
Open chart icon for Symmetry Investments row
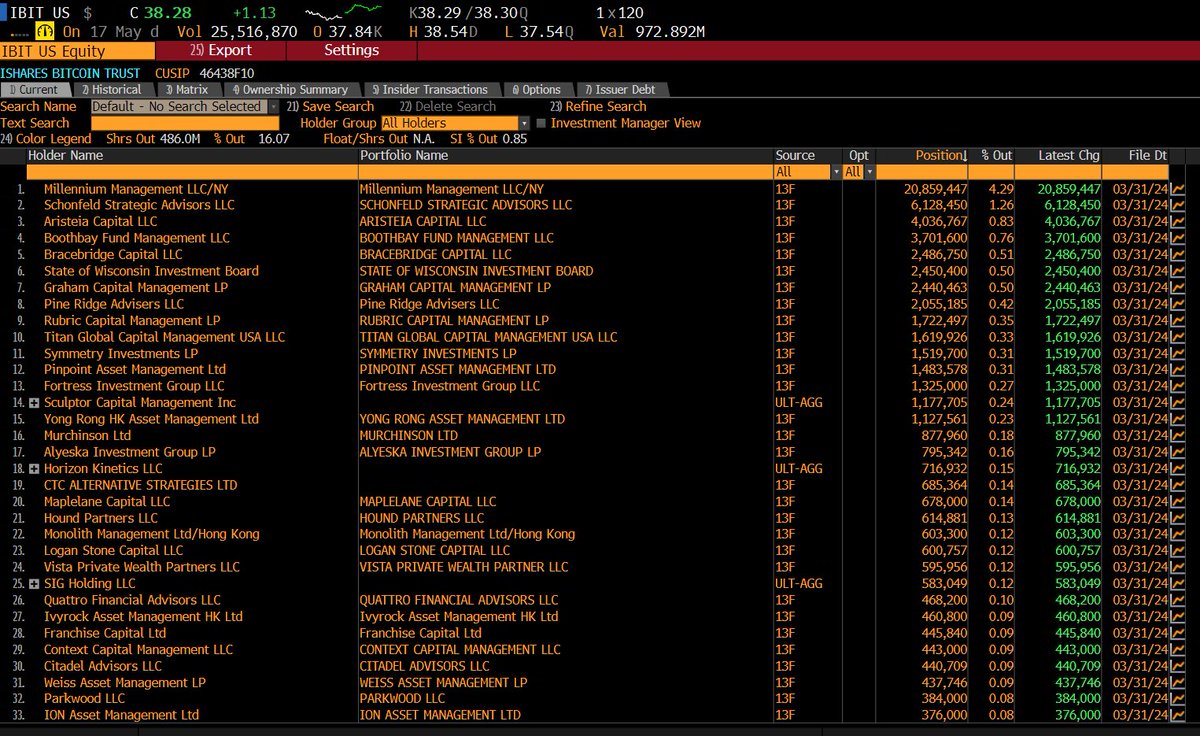click(x=1178, y=354)
